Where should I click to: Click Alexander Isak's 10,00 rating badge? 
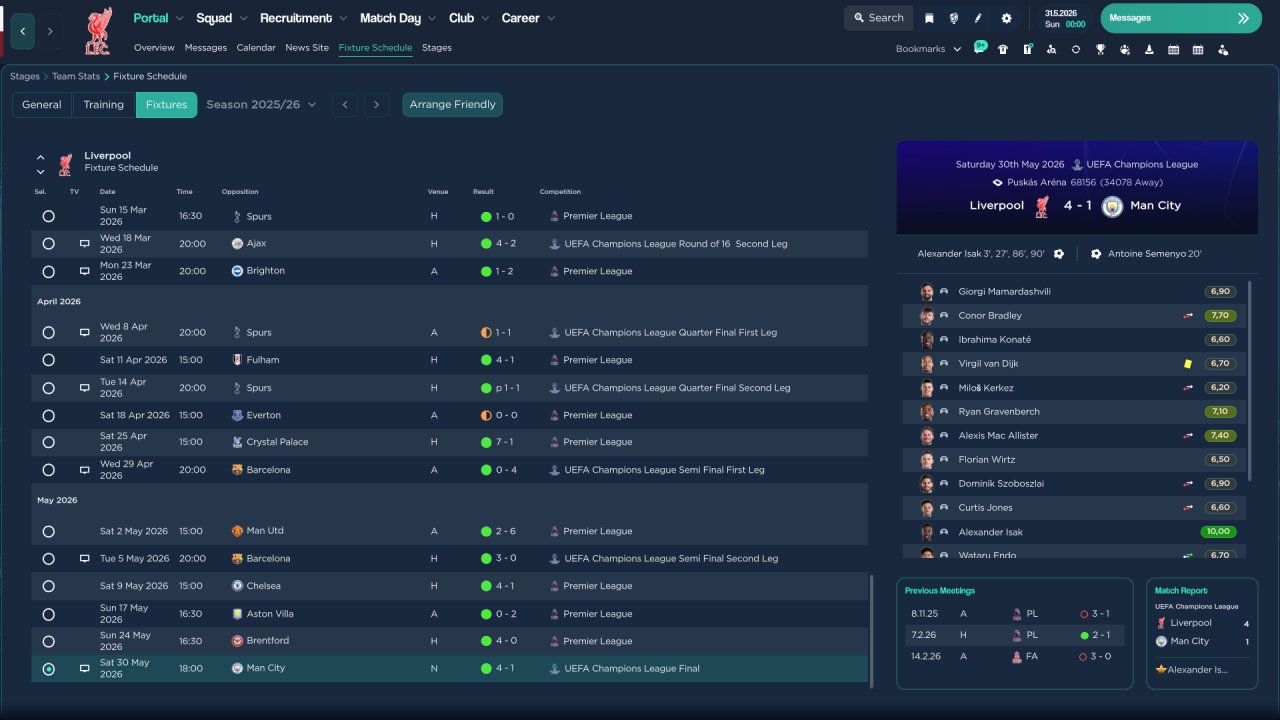click(x=1219, y=532)
